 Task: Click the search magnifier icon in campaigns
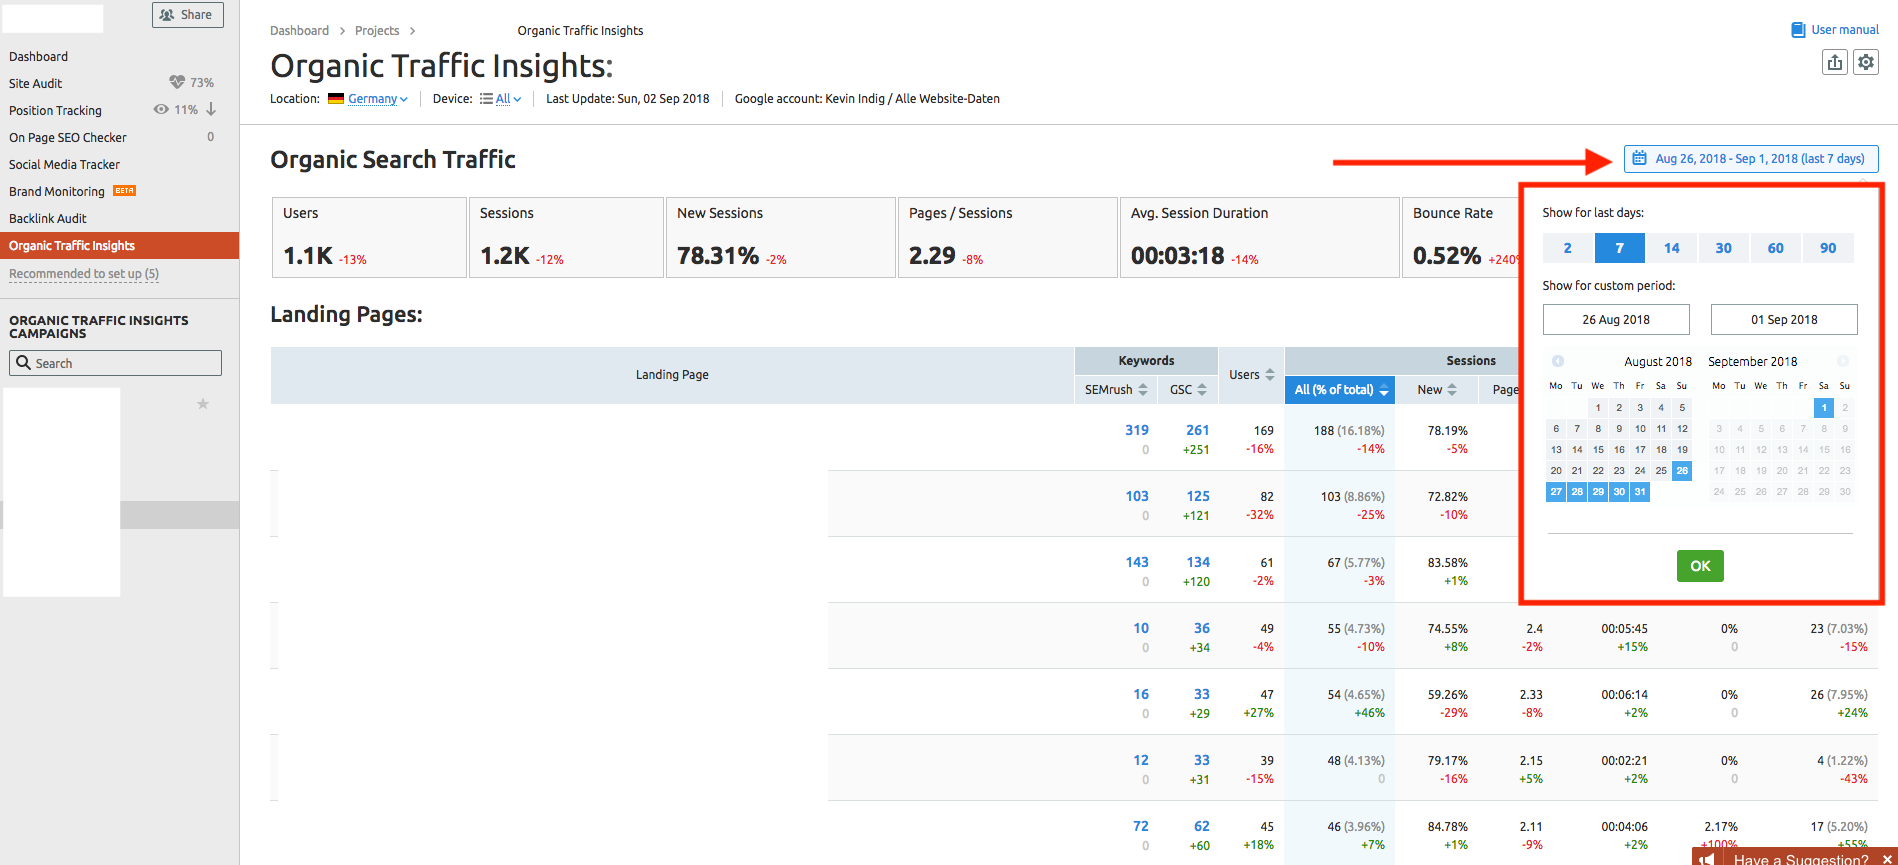[x=24, y=363]
